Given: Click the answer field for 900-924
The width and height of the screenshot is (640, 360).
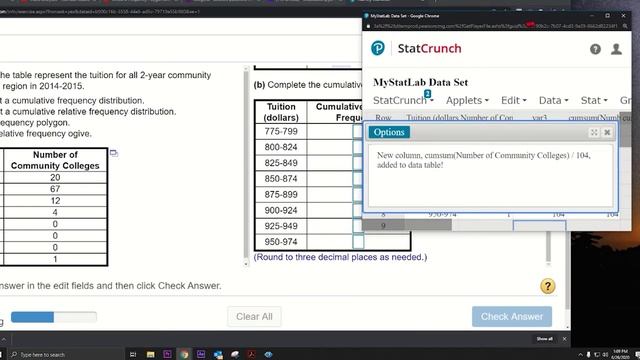Looking at the screenshot, I should (x=358, y=210).
